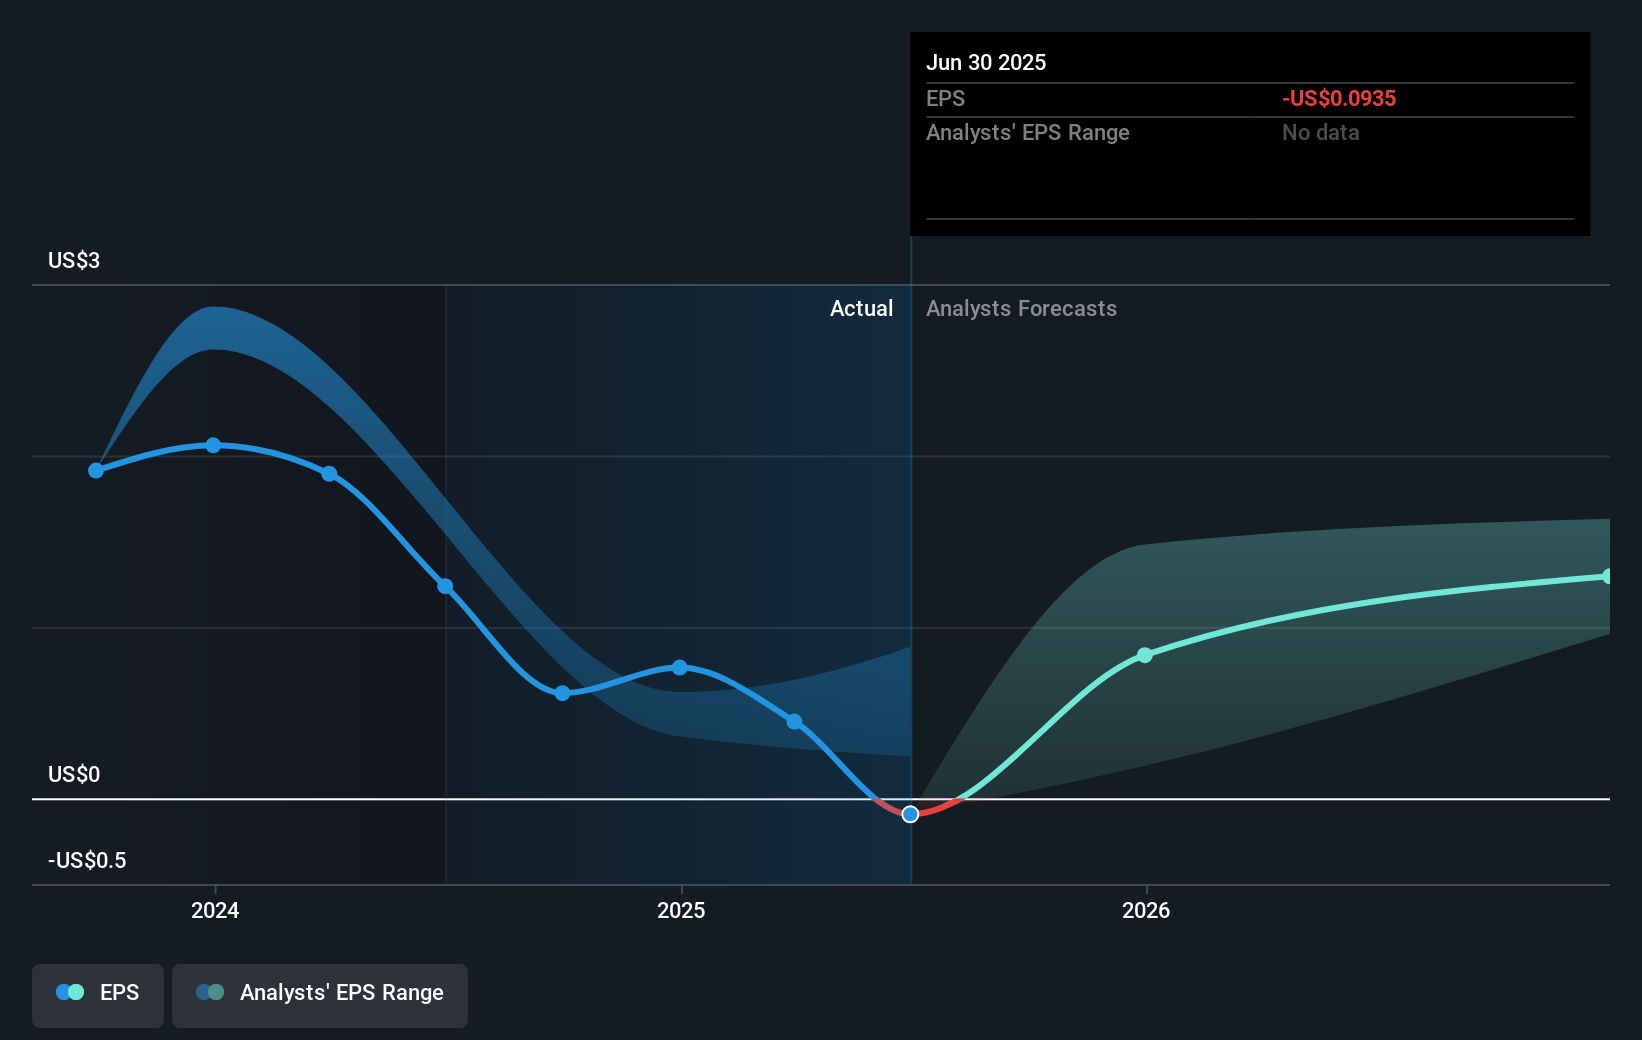Click the 2025 axis label
Viewport: 1642px width, 1040px height.
click(x=681, y=911)
